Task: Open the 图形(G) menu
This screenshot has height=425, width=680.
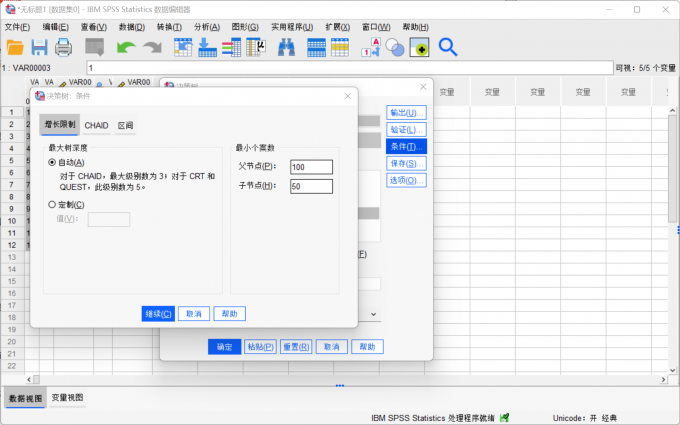Action: (245, 27)
